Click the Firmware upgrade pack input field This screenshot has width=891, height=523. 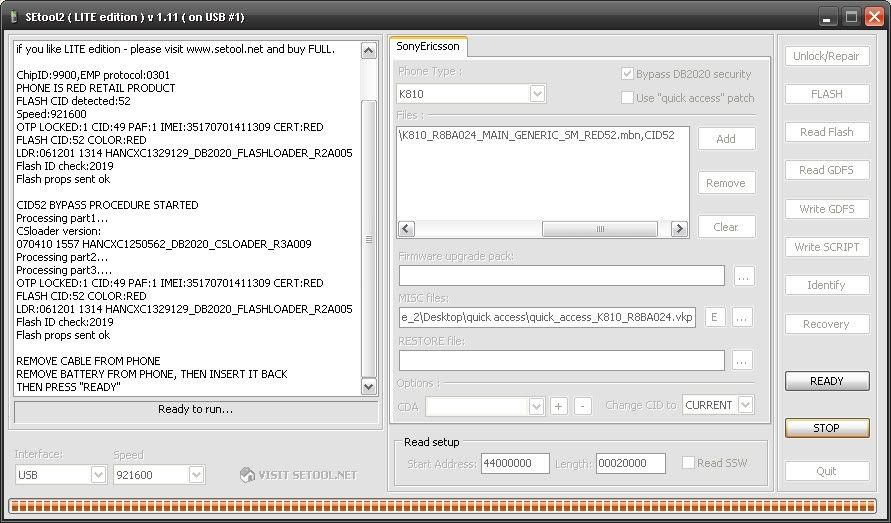point(561,276)
